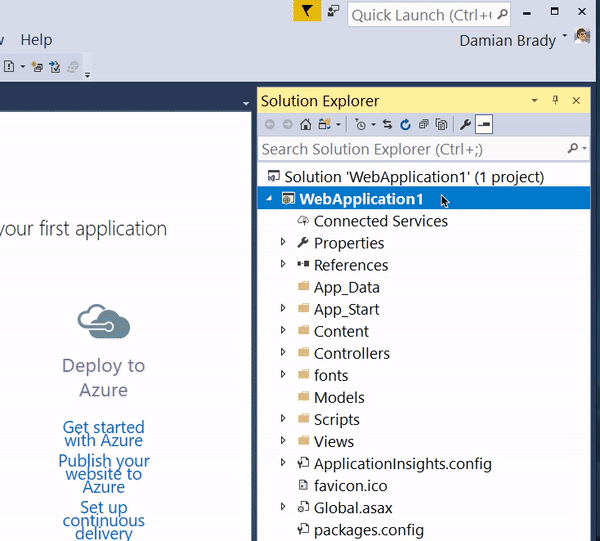
Task: Click the Collapse All icon
Action: [423, 124]
